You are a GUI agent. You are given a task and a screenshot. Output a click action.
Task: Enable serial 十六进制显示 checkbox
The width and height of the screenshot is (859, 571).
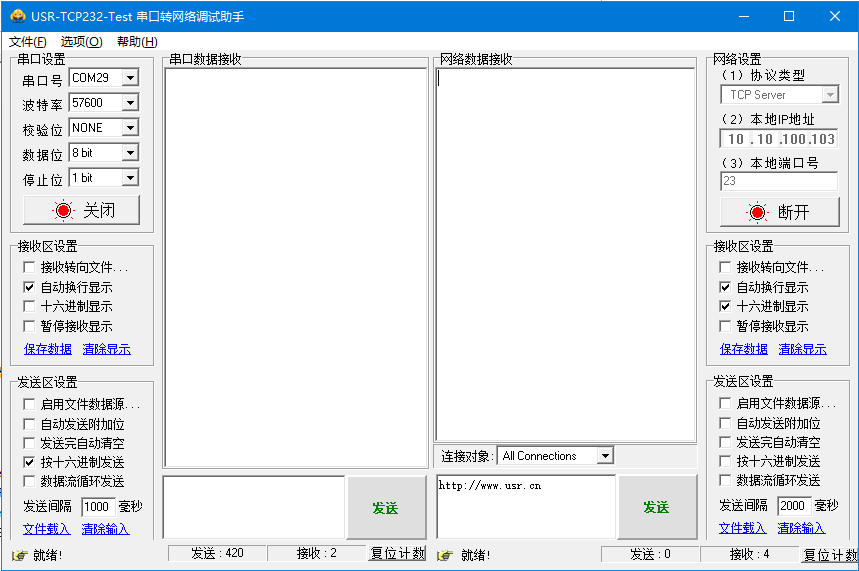(29, 307)
